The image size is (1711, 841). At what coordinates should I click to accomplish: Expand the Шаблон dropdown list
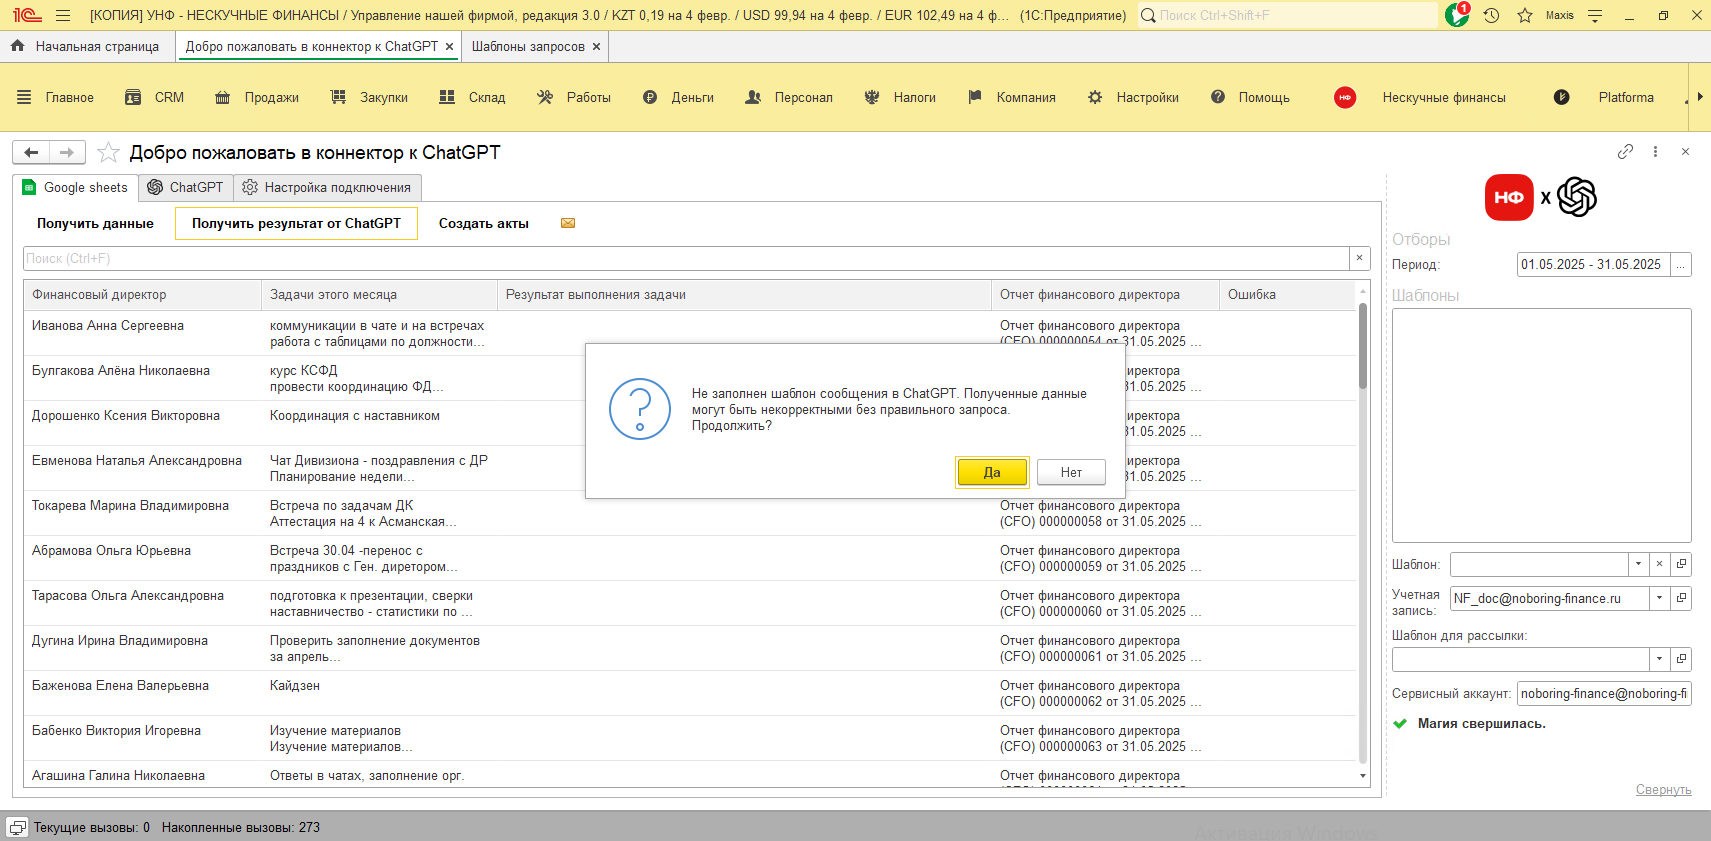point(1638,564)
